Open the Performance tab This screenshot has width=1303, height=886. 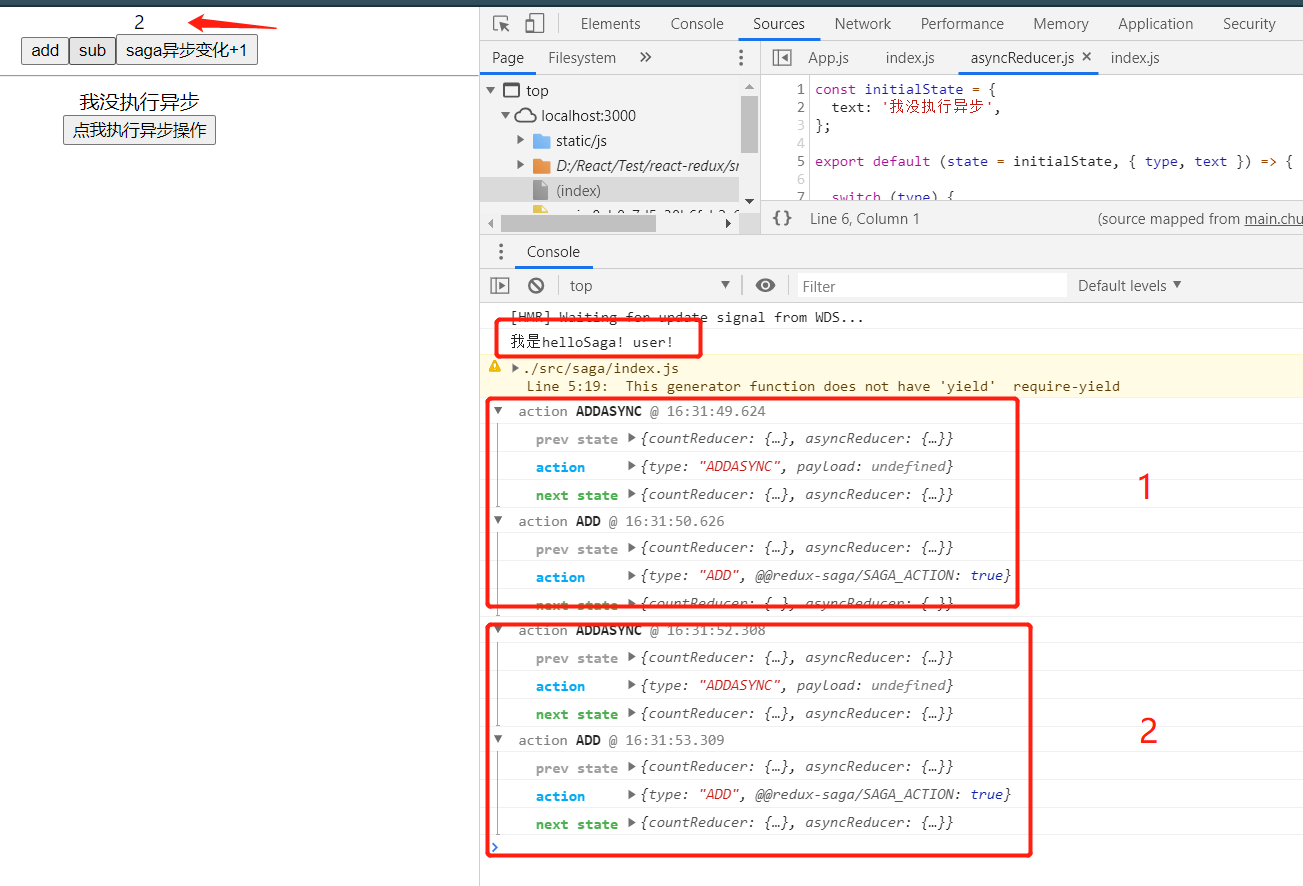coord(962,24)
